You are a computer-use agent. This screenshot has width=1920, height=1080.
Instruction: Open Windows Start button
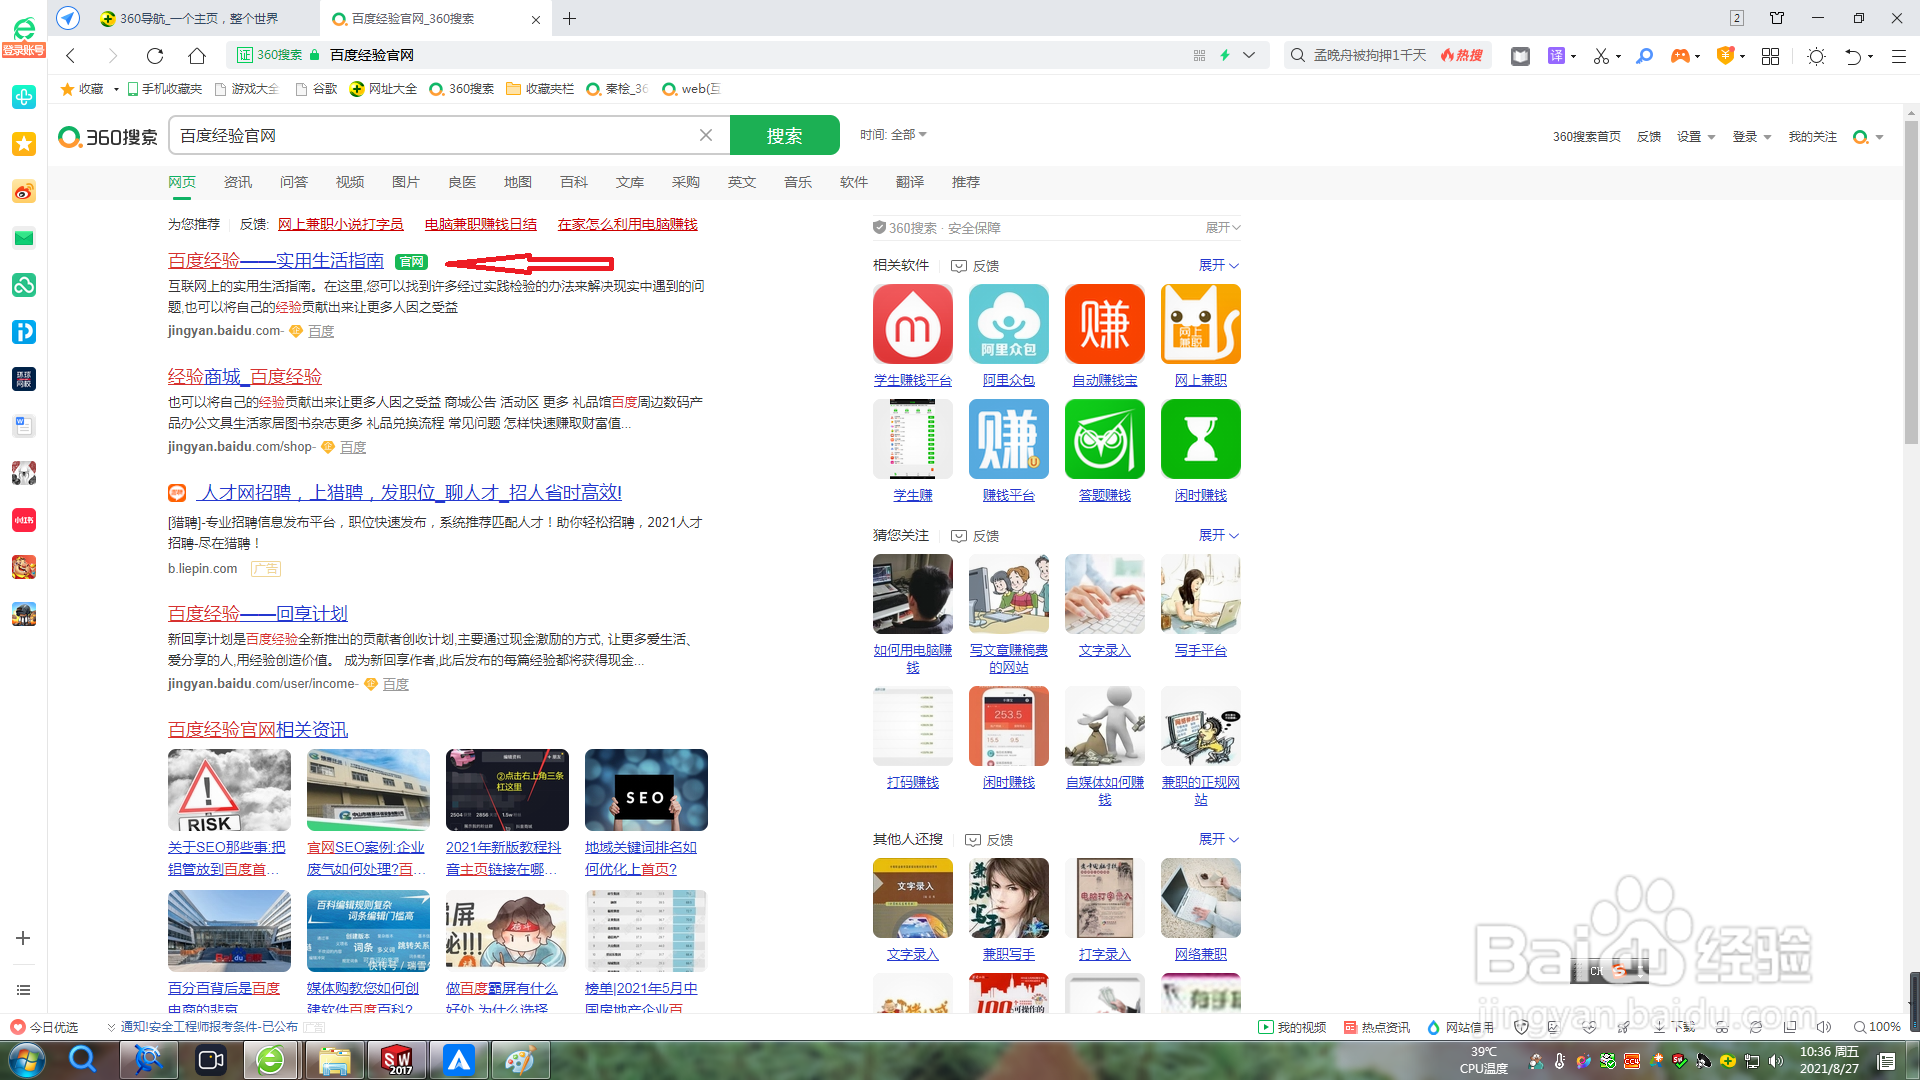coord(26,1060)
